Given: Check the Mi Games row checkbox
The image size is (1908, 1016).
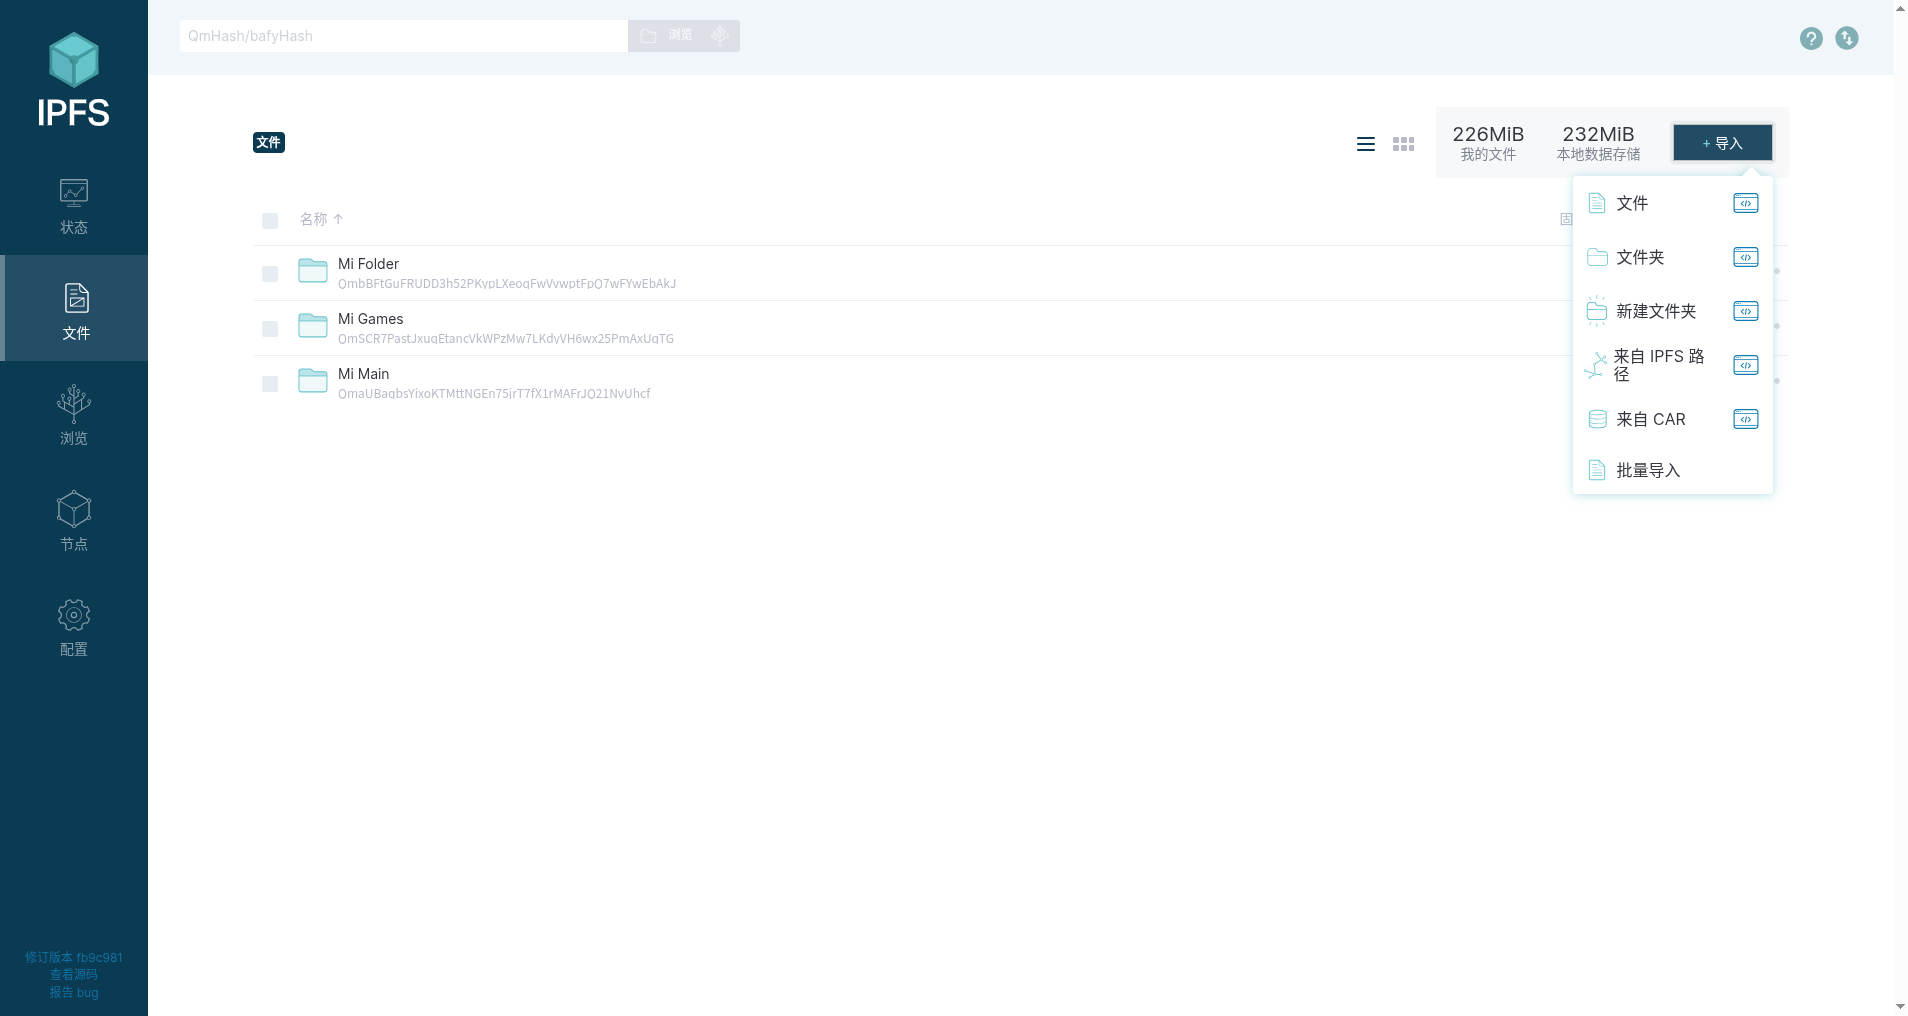Looking at the screenshot, I should pos(270,329).
